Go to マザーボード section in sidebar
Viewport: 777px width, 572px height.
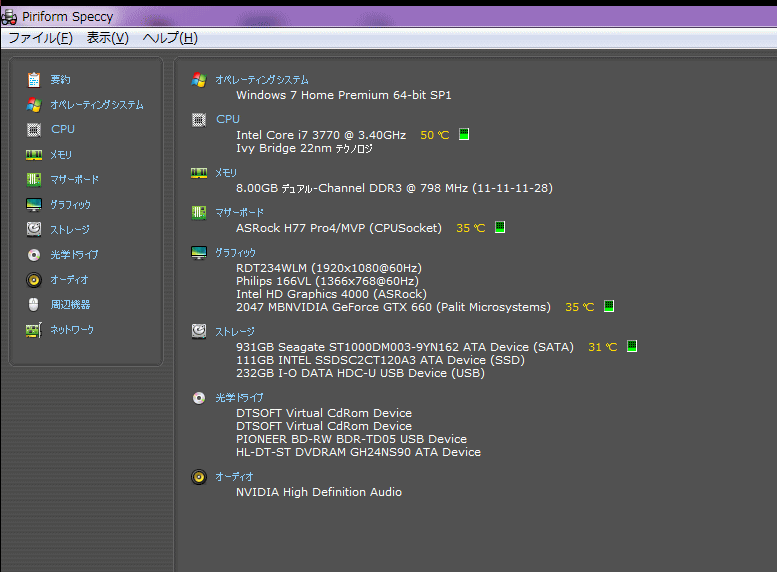(74, 179)
